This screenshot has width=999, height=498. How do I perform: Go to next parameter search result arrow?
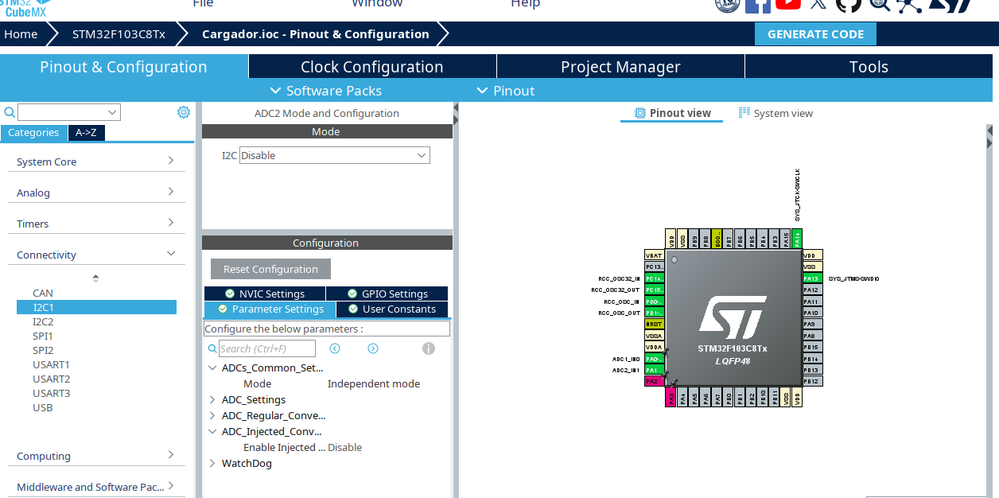[x=373, y=348]
